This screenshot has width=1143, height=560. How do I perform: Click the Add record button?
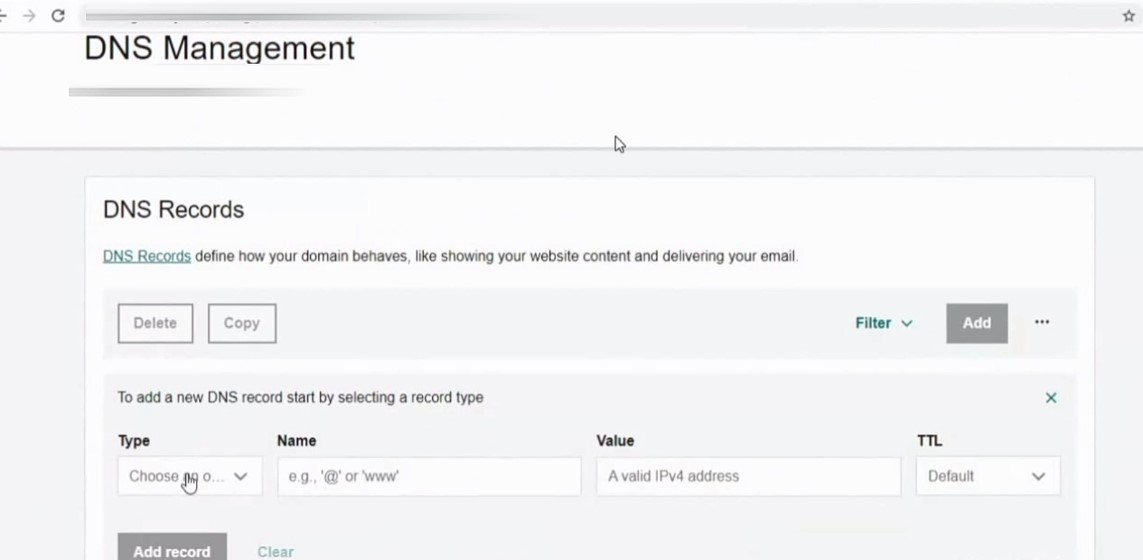click(x=172, y=548)
